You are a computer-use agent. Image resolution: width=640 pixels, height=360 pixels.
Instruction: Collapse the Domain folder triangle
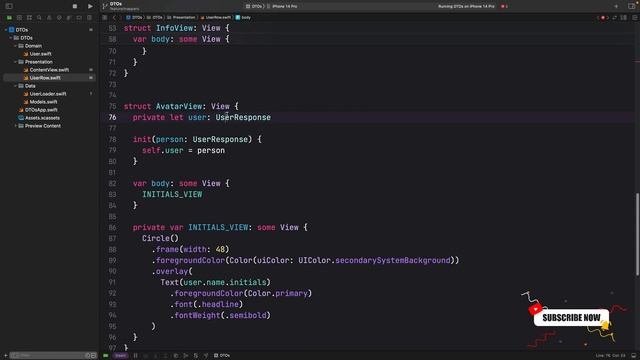16,46
